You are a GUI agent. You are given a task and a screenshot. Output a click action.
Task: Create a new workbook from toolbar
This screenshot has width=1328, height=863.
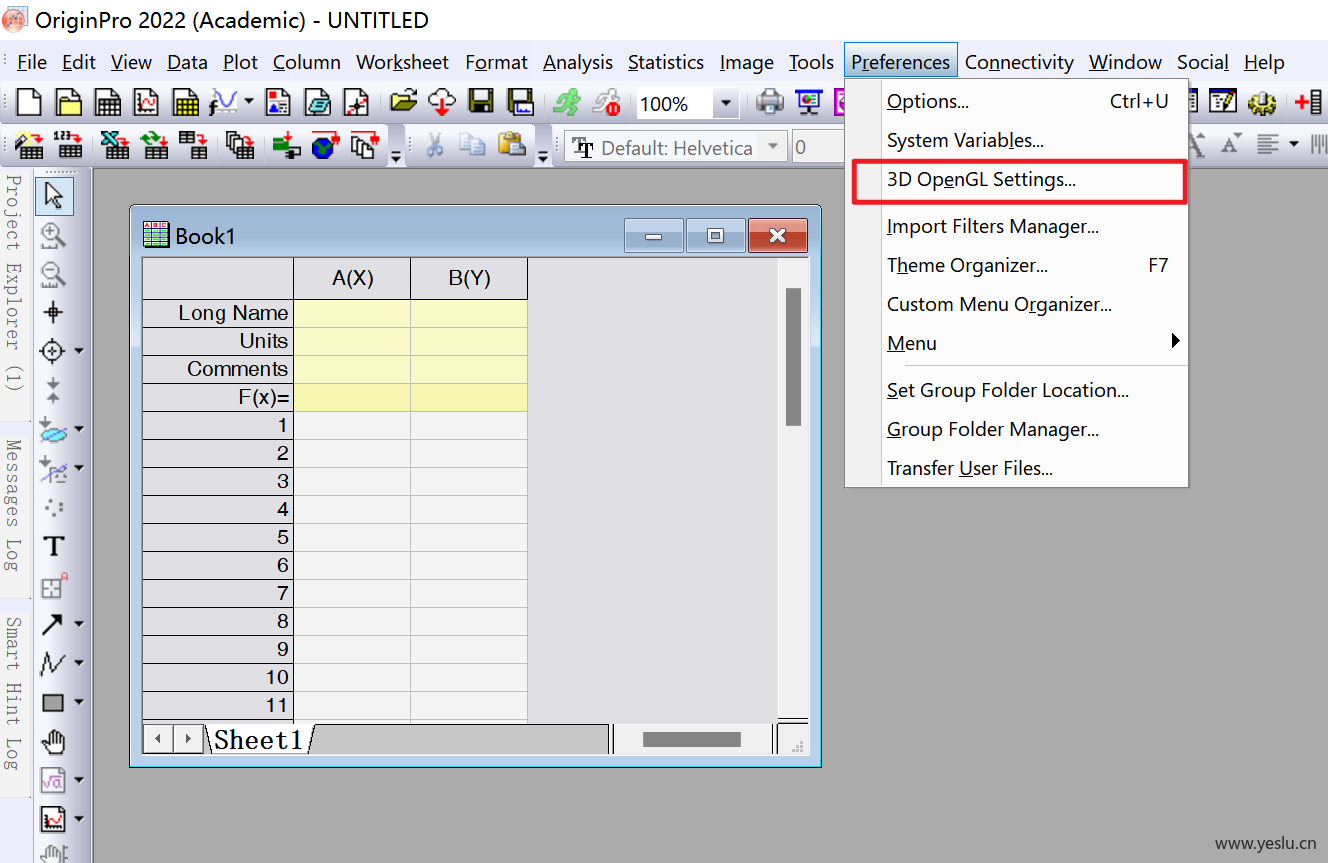(108, 103)
